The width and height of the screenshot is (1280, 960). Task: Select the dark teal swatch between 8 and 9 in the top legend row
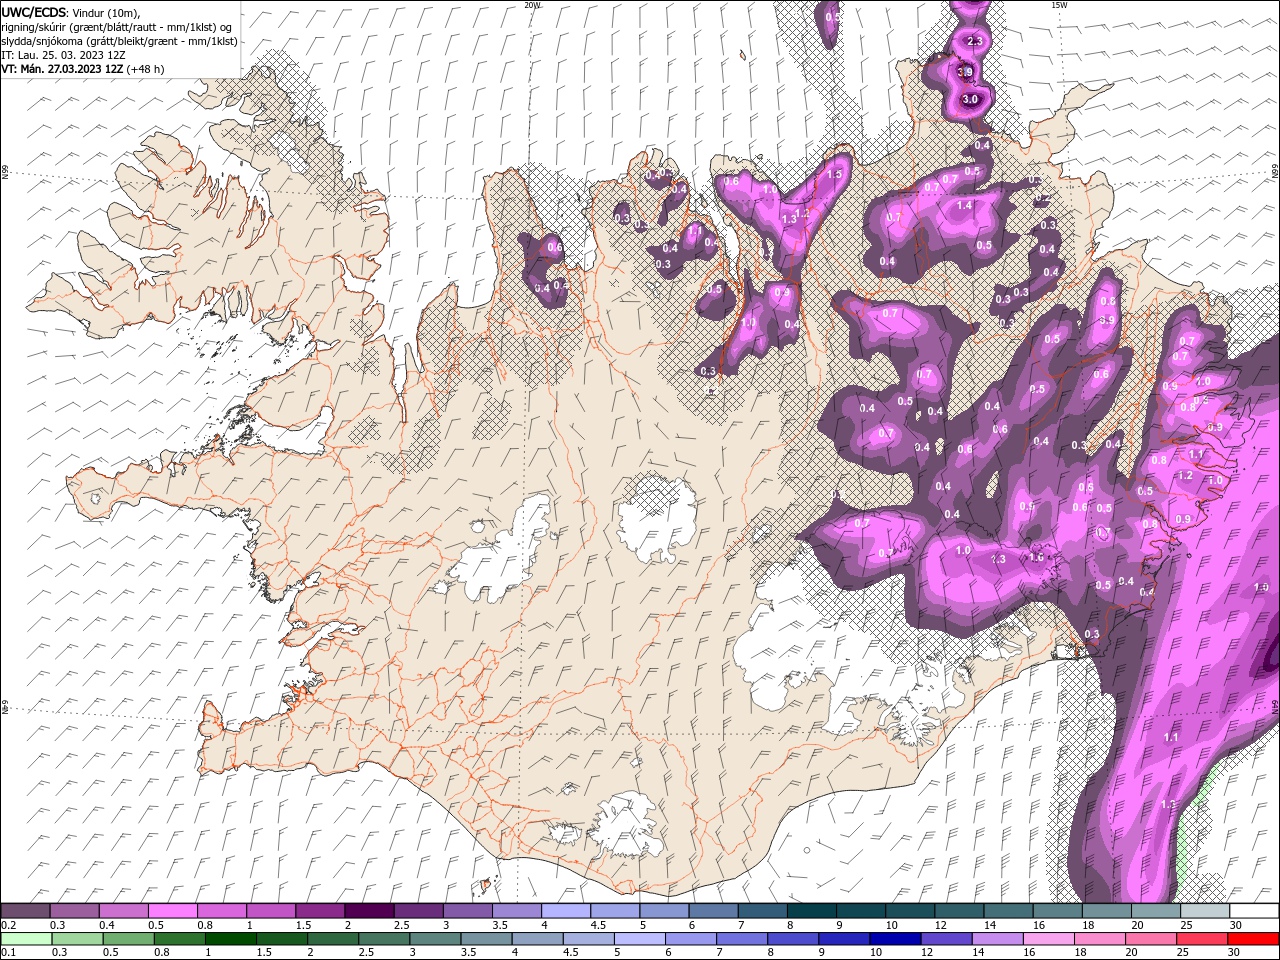point(812,911)
